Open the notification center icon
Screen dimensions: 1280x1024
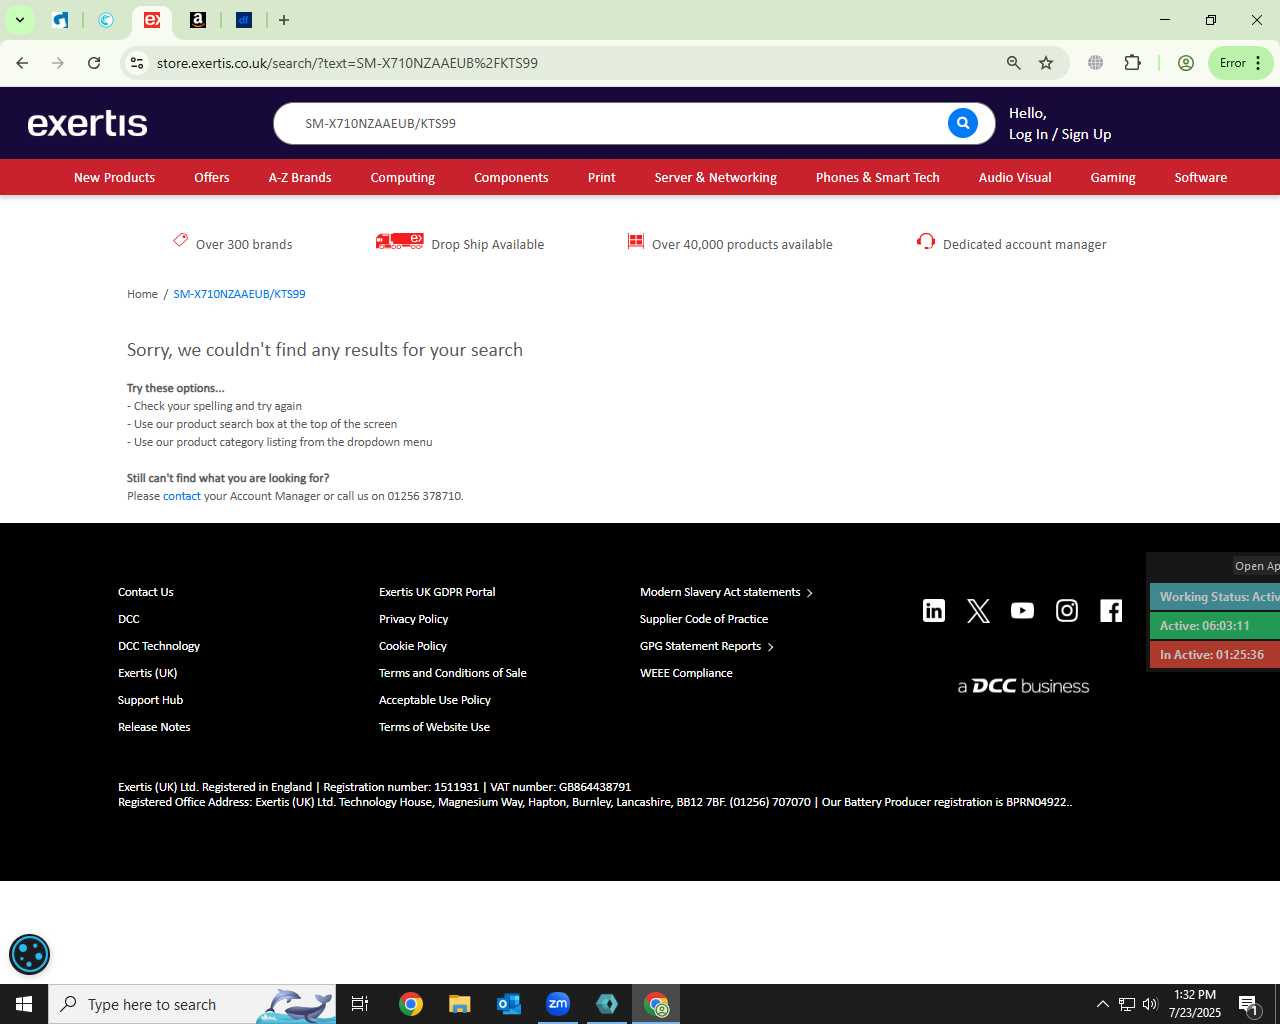1248,1004
